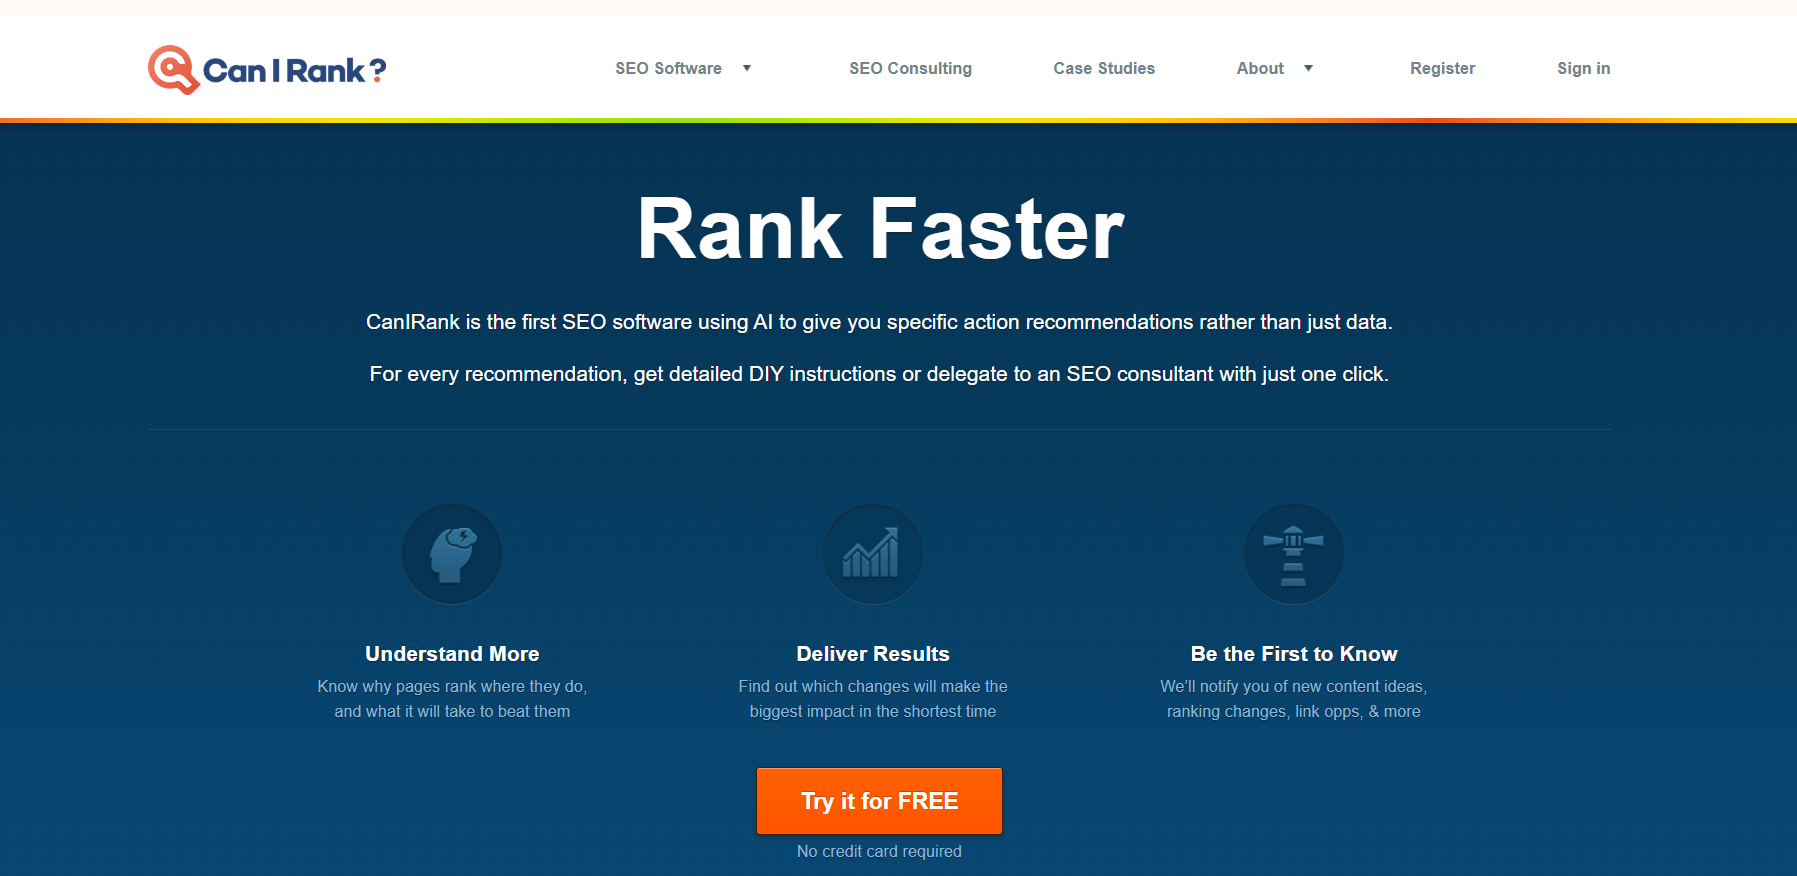Go to the Case Studies page

(1104, 68)
